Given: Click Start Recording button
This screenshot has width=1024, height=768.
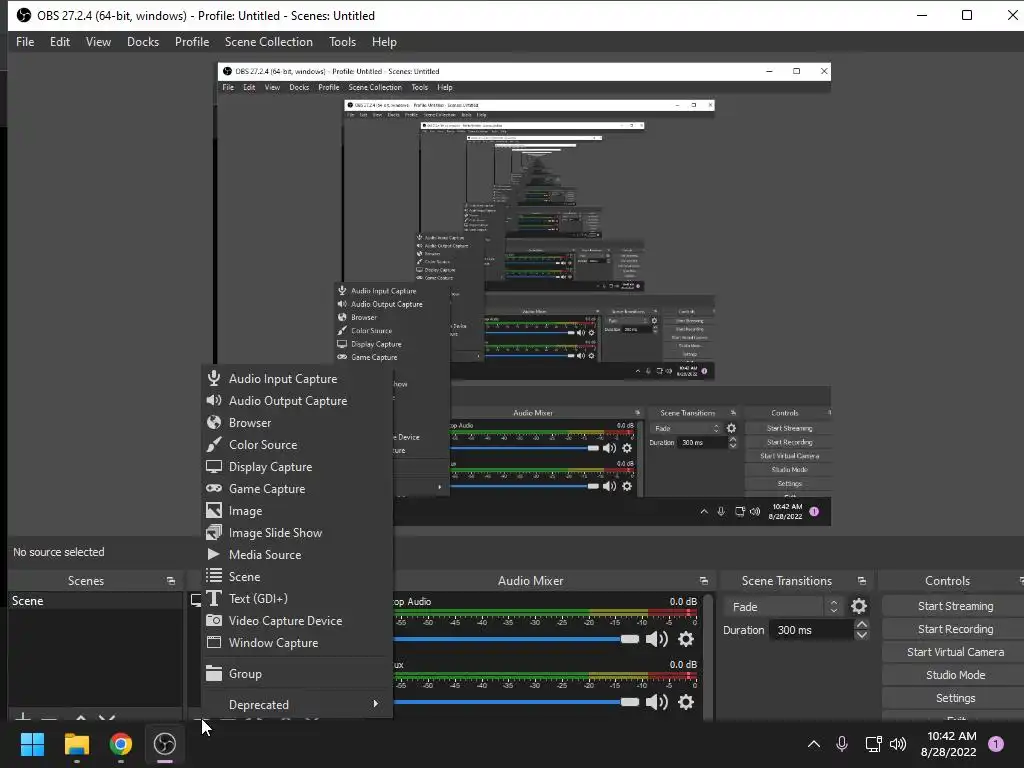Looking at the screenshot, I should point(955,629).
